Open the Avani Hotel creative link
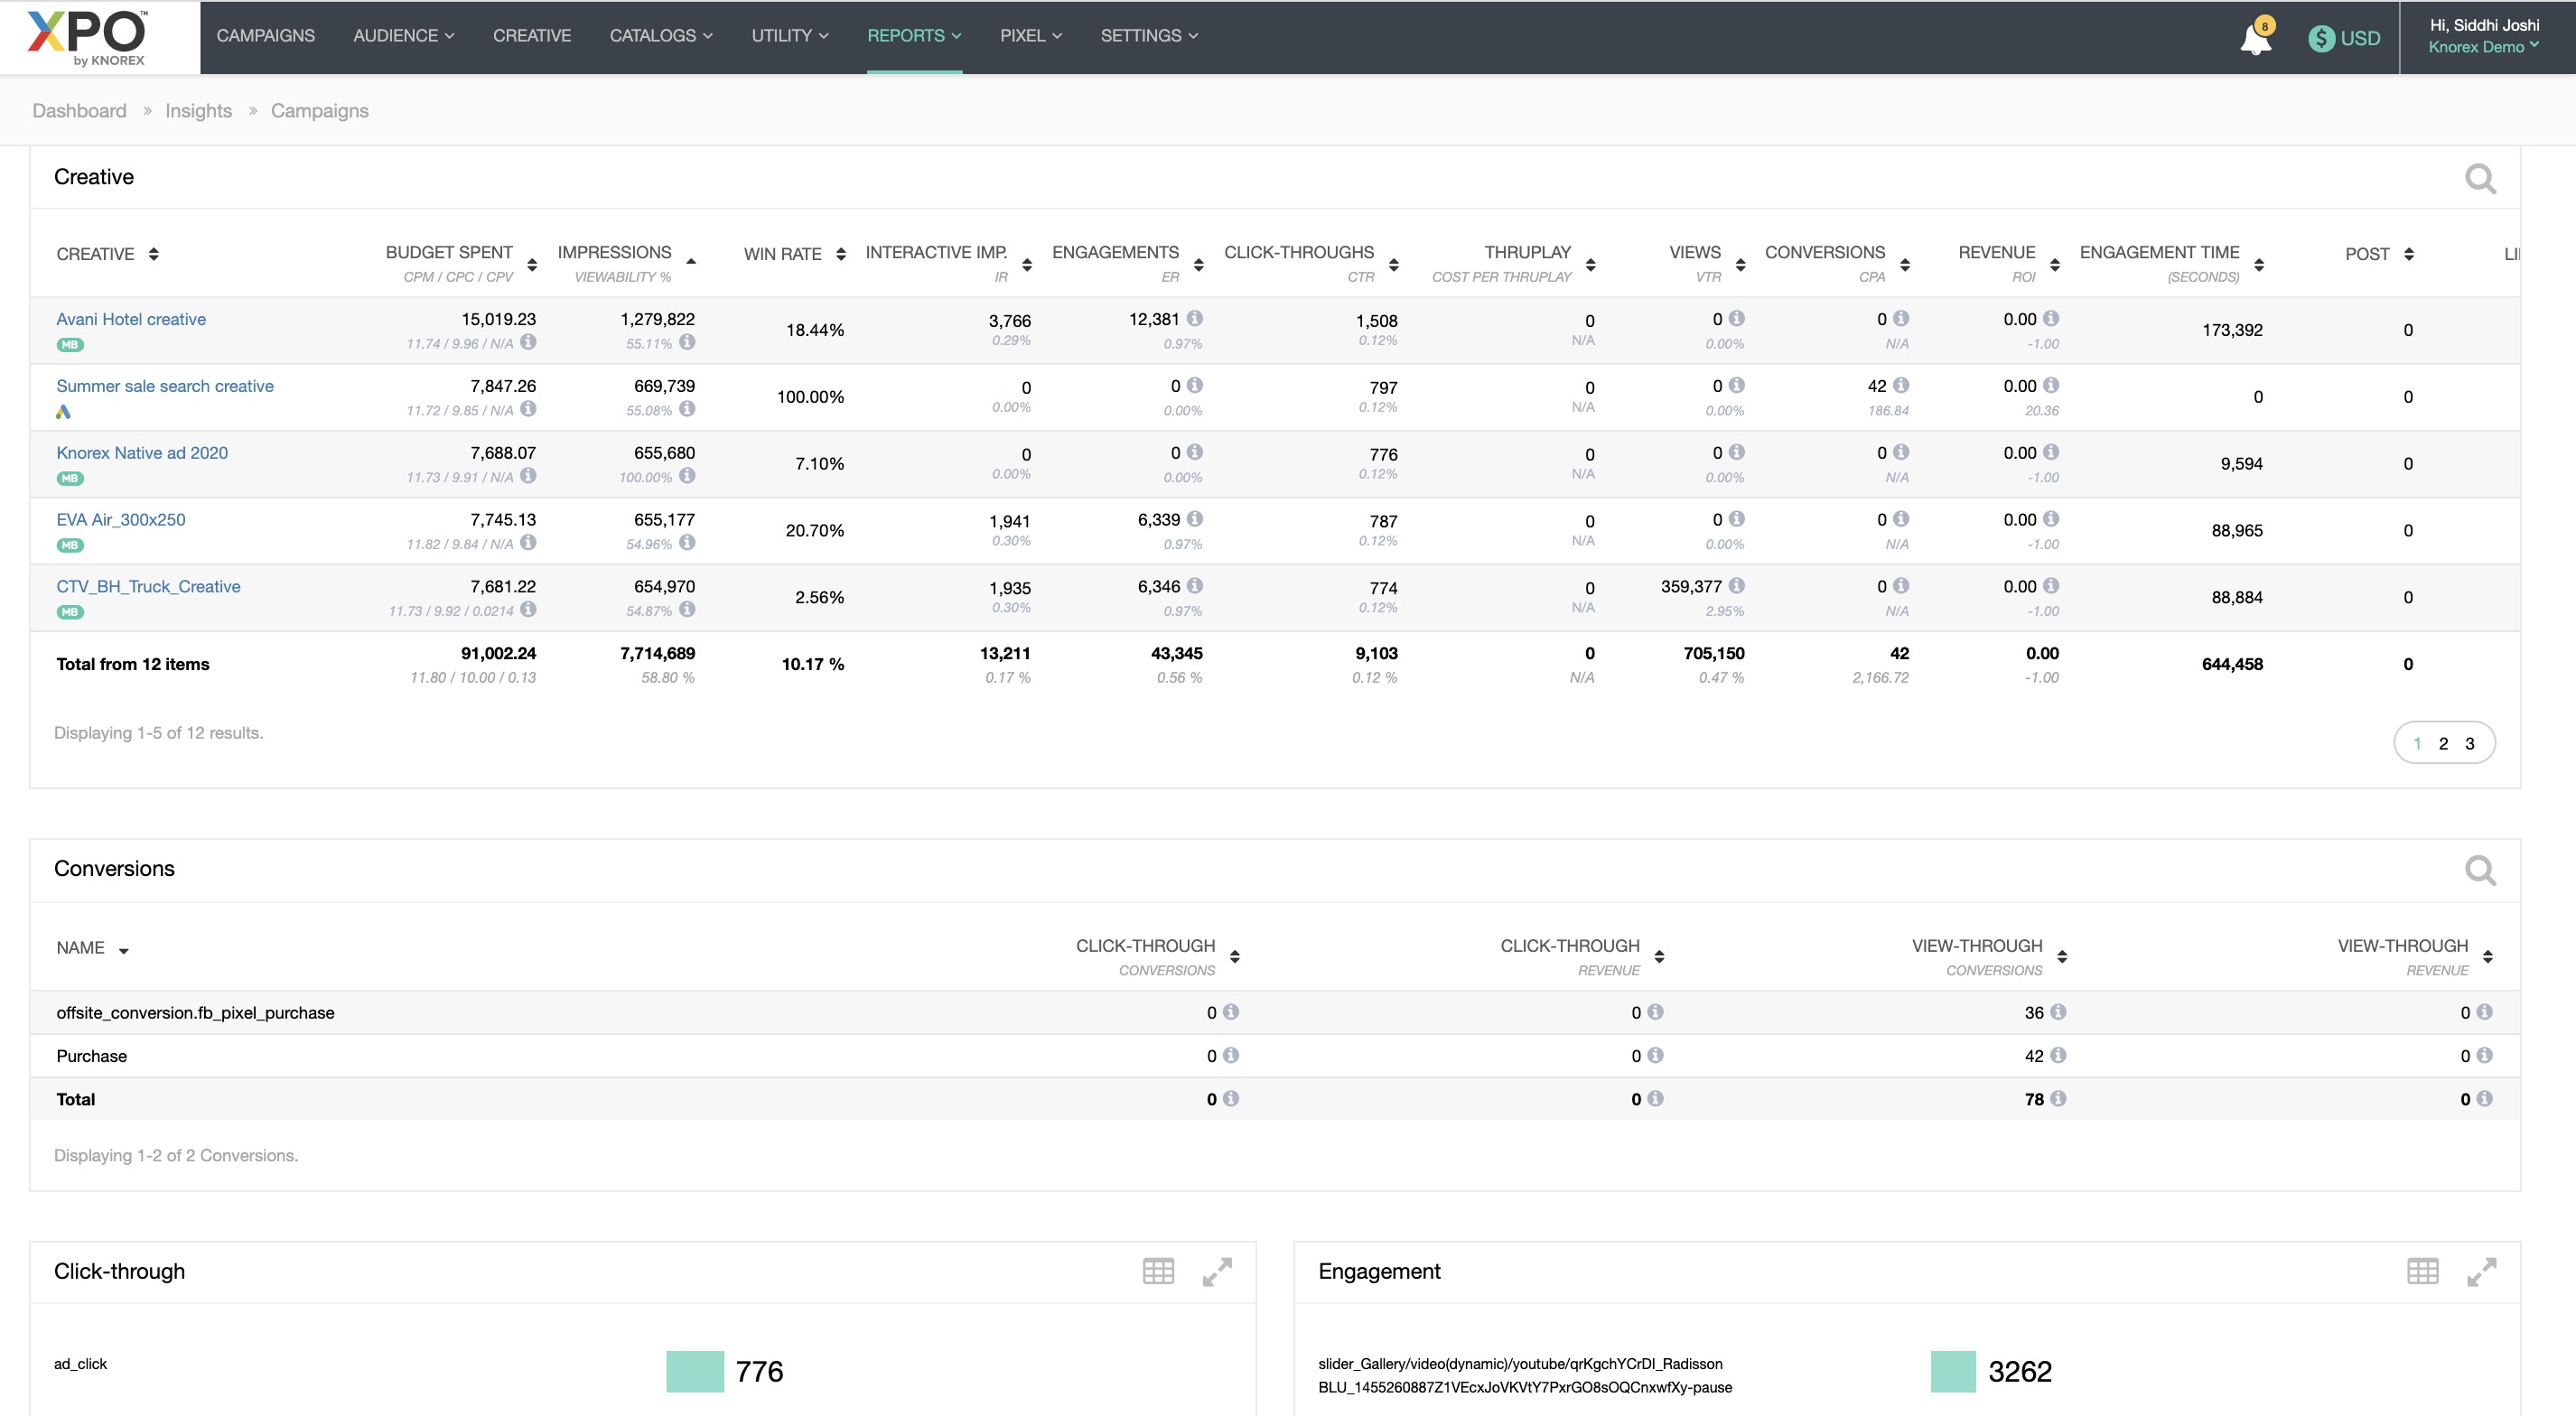The width and height of the screenshot is (2576, 1416). 131,319
